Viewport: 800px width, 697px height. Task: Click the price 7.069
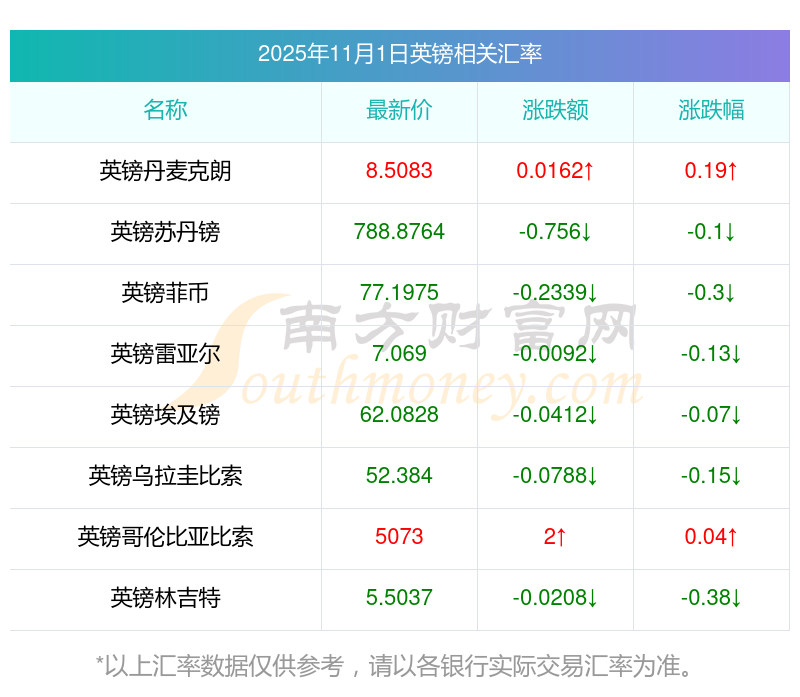pos(399,354)
